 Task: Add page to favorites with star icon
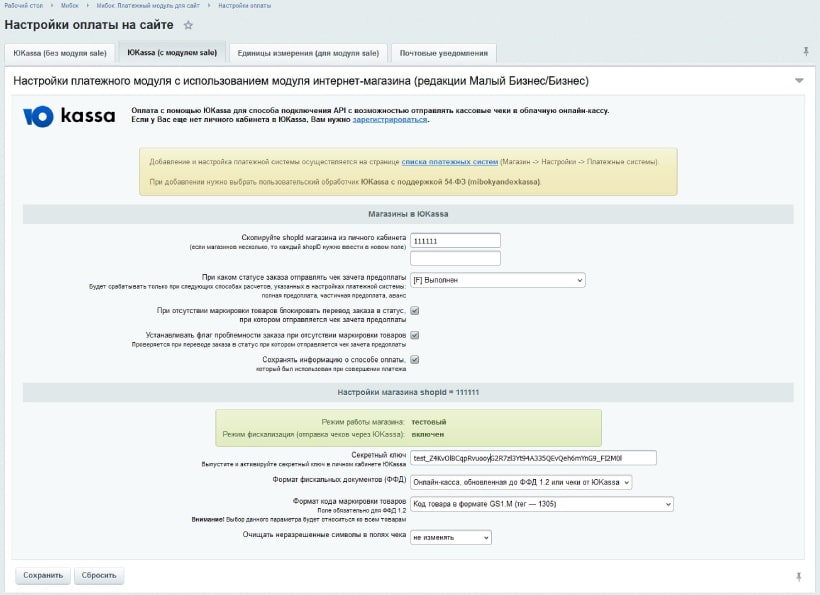point(188,25)
